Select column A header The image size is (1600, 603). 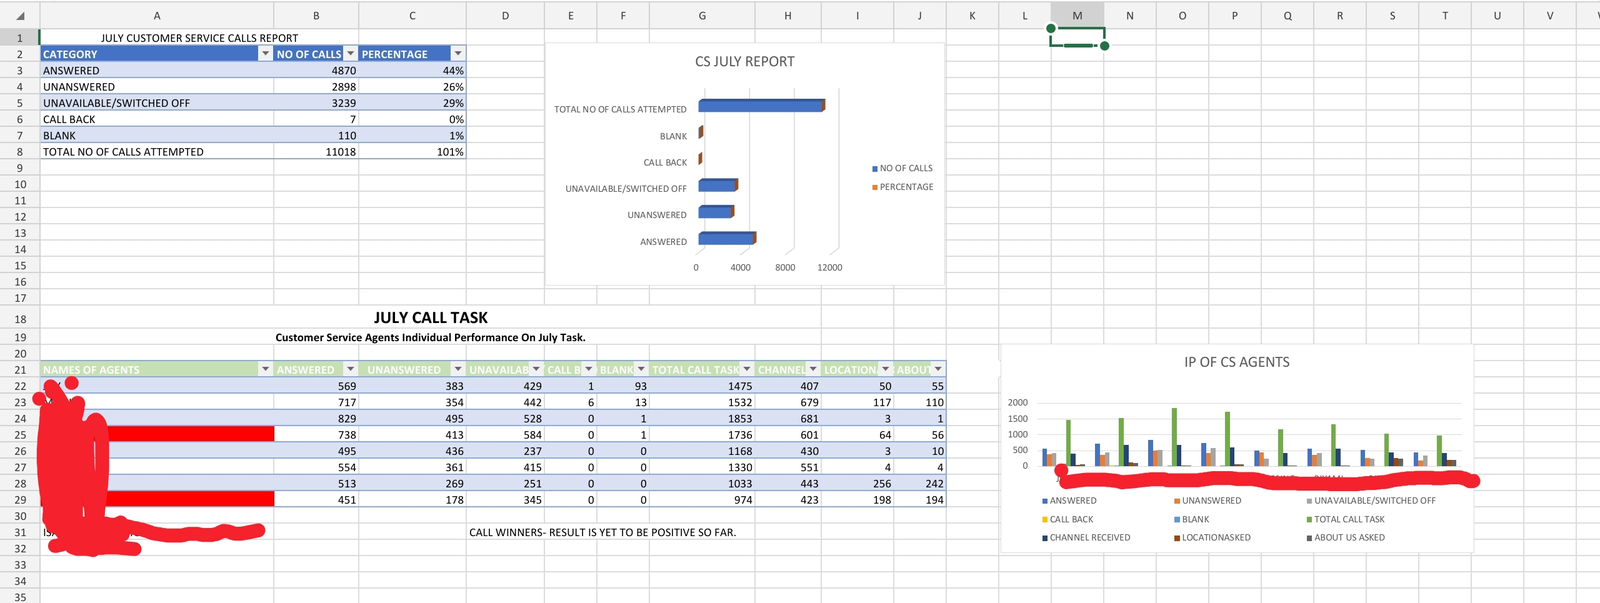[x=157, y=16]
